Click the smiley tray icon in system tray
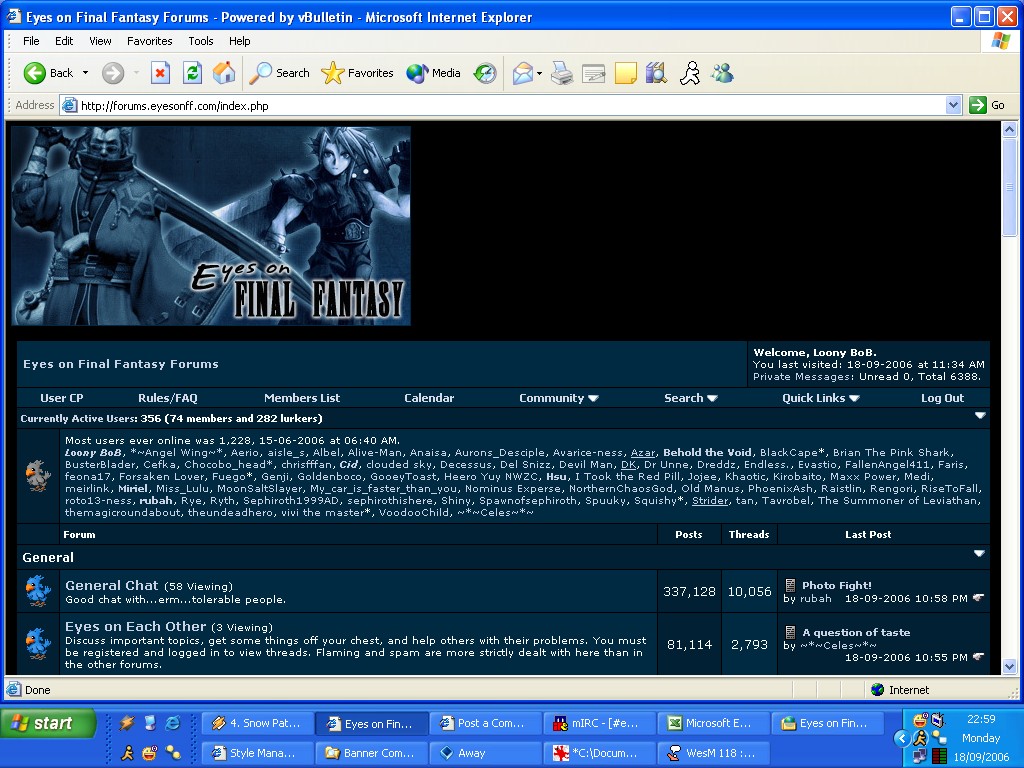This screenshot has height=768, width=1024. [x=920, y=720]
